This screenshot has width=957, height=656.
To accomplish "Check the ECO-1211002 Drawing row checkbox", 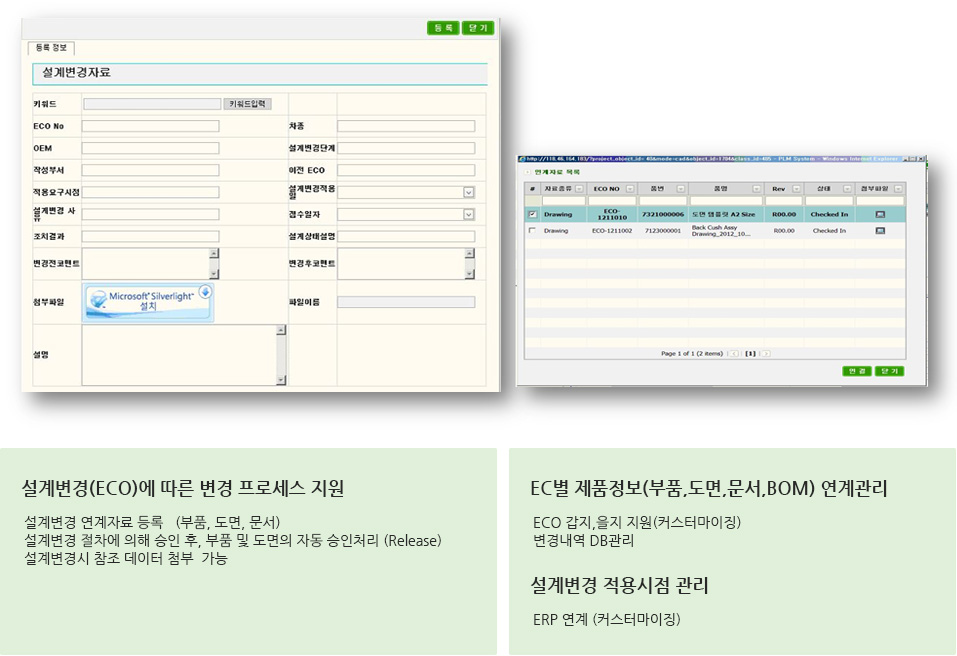I will tap(532, 231).
